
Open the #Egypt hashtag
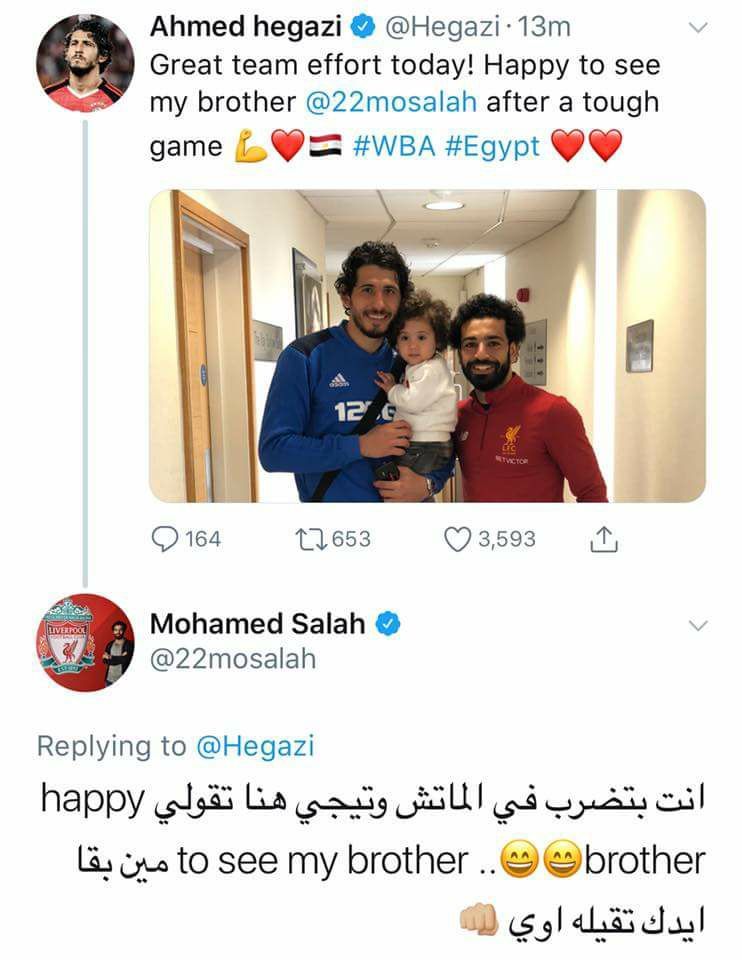[493, 147]
